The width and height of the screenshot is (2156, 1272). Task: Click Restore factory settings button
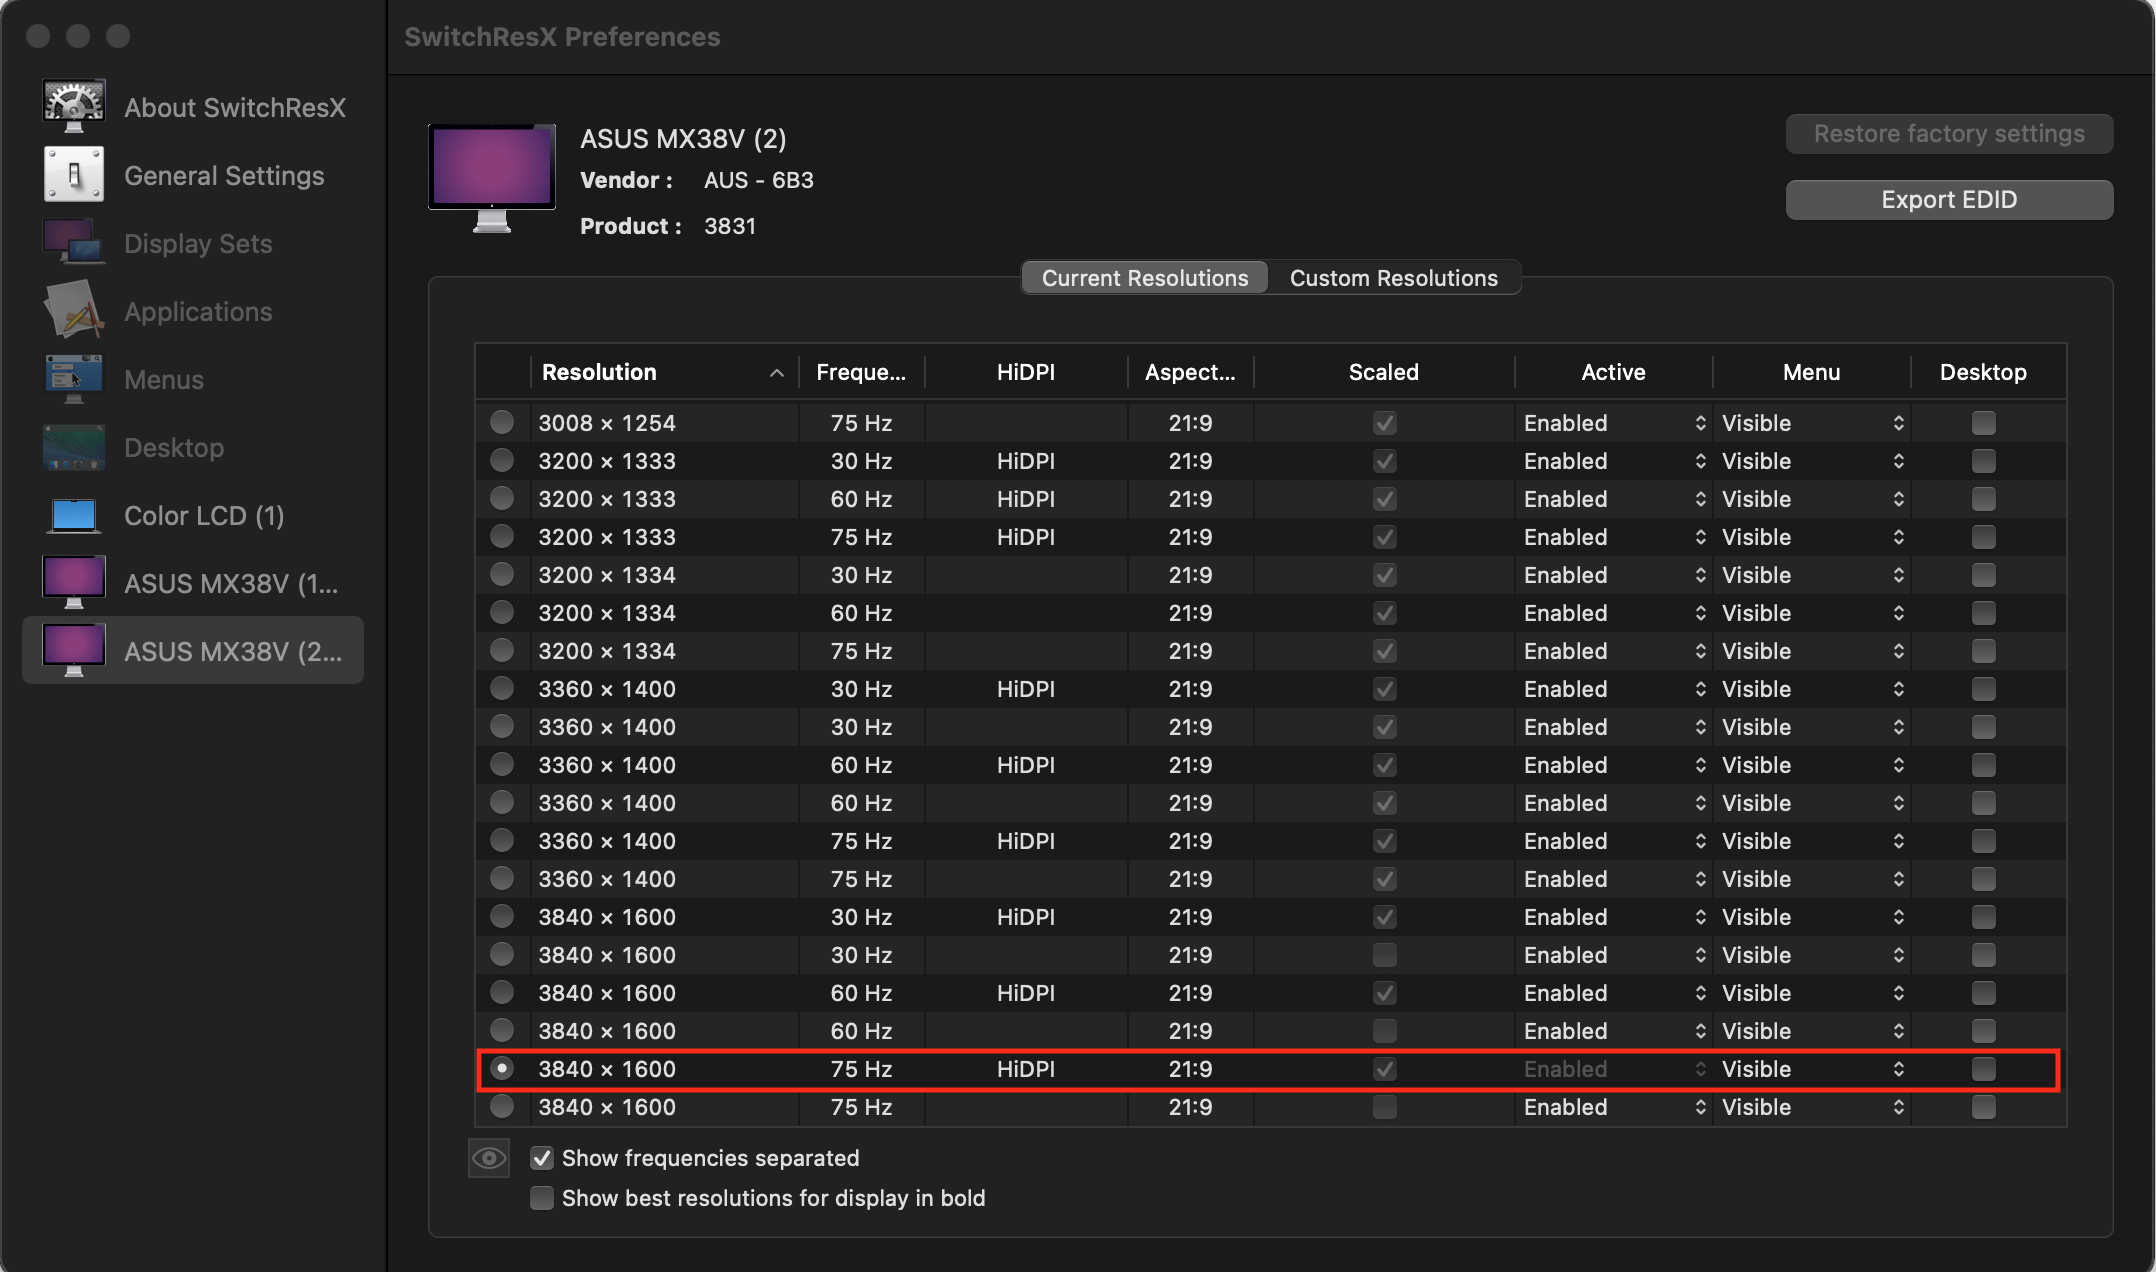tap(1949, 134)
